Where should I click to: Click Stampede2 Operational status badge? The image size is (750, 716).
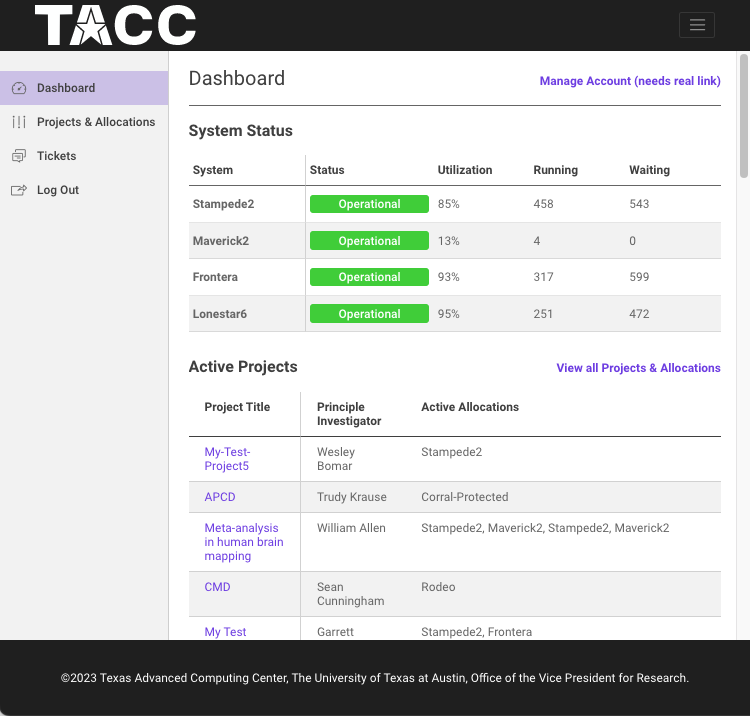(369, 204)
